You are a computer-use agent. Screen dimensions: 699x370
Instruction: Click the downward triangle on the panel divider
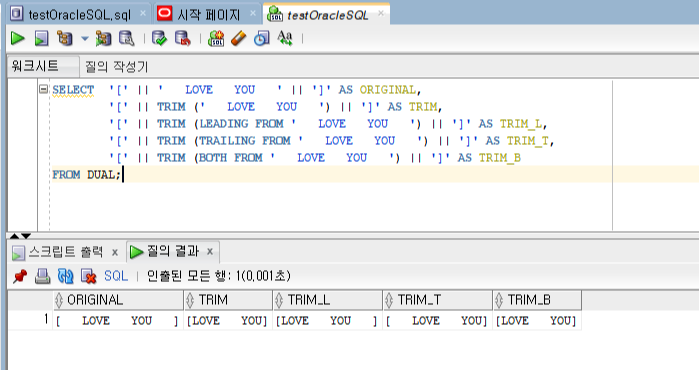pyautogui.click(x=26, y=235)
